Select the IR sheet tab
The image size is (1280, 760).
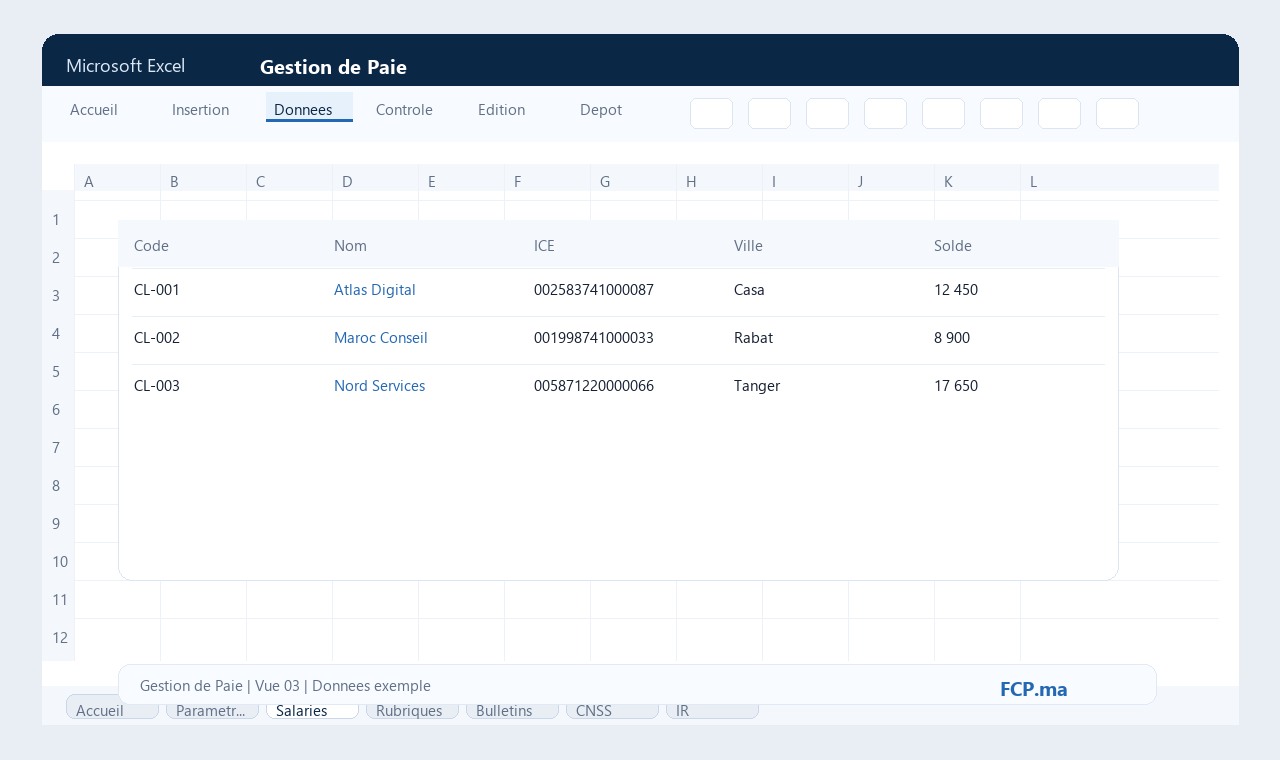(x=712, y=710)
